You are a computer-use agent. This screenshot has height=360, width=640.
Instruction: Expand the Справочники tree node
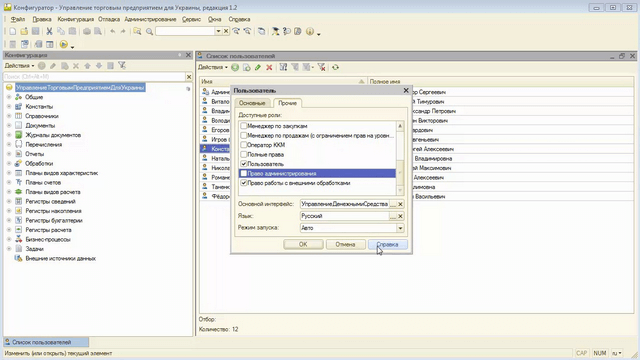(9, 116)
